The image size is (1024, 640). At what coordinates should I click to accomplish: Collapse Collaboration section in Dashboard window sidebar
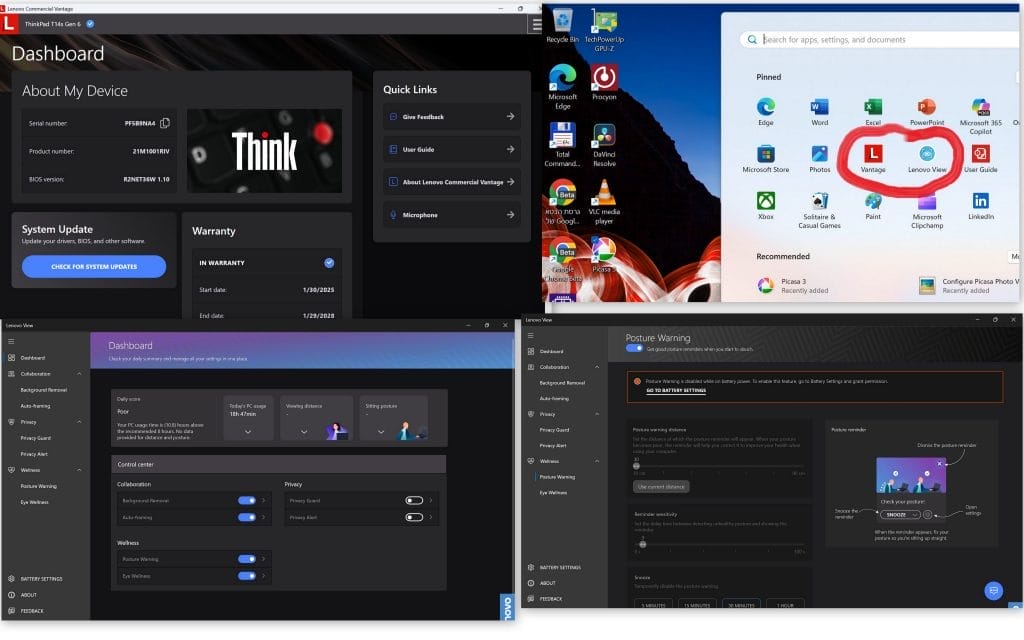80,374
